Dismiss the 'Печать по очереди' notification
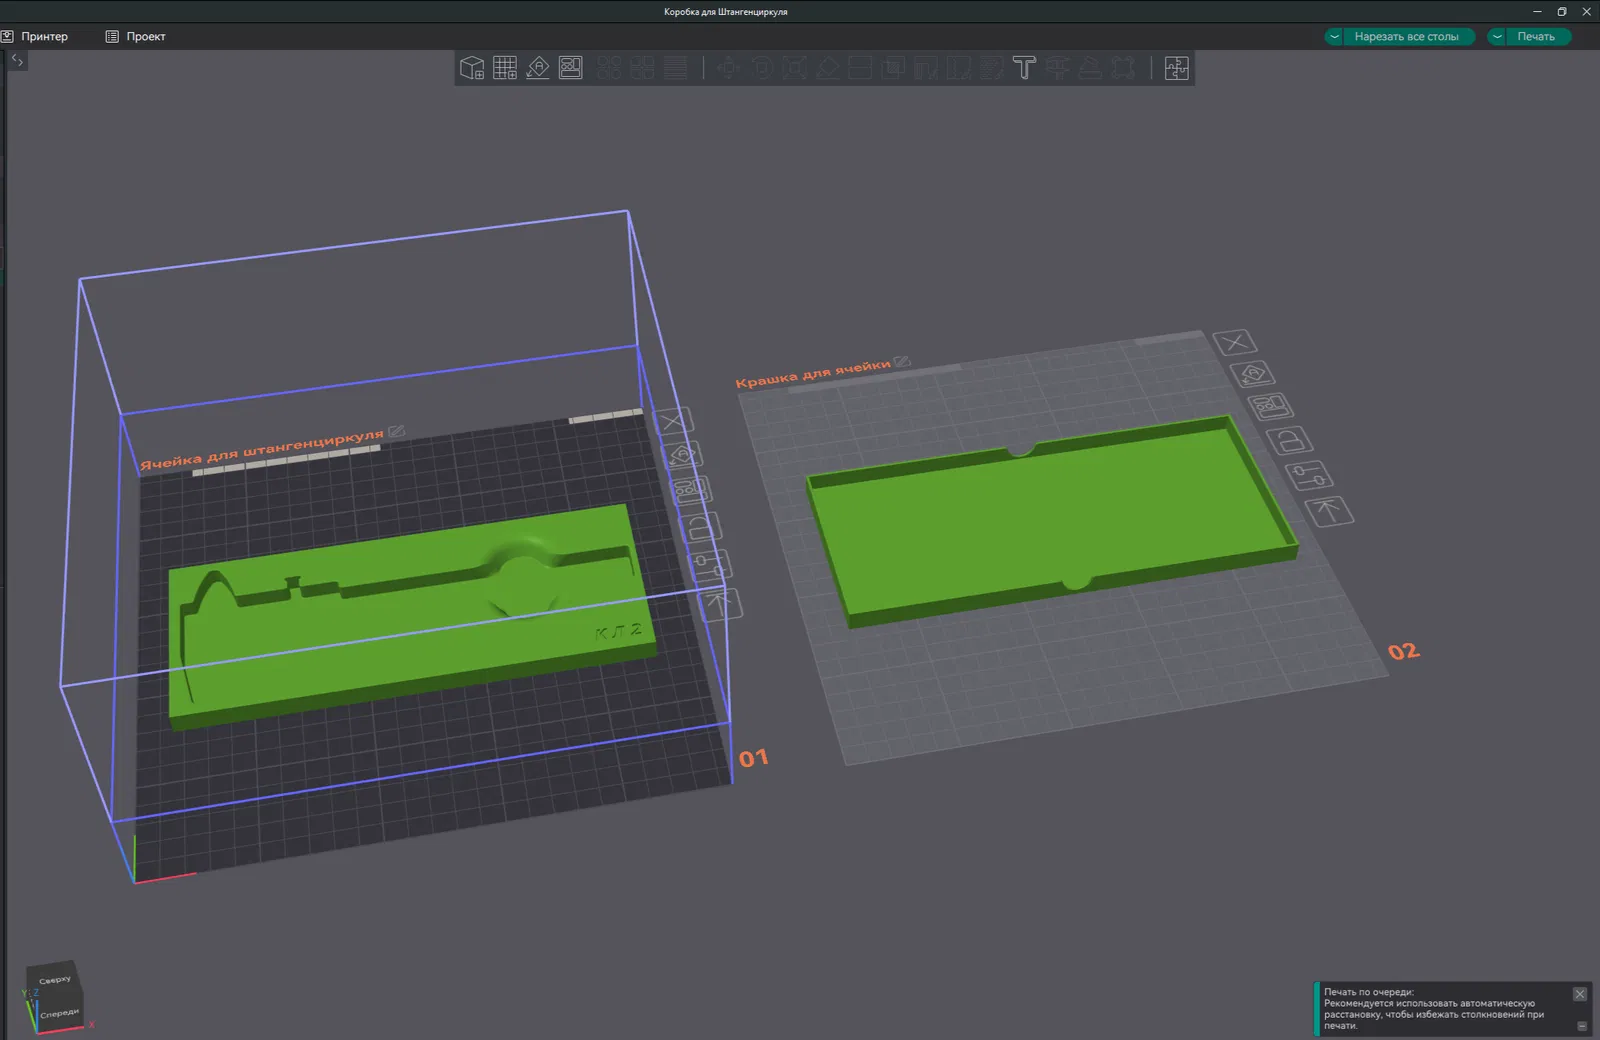Viewport: 1600px width, 1040px height. [x=1579, y=994]
